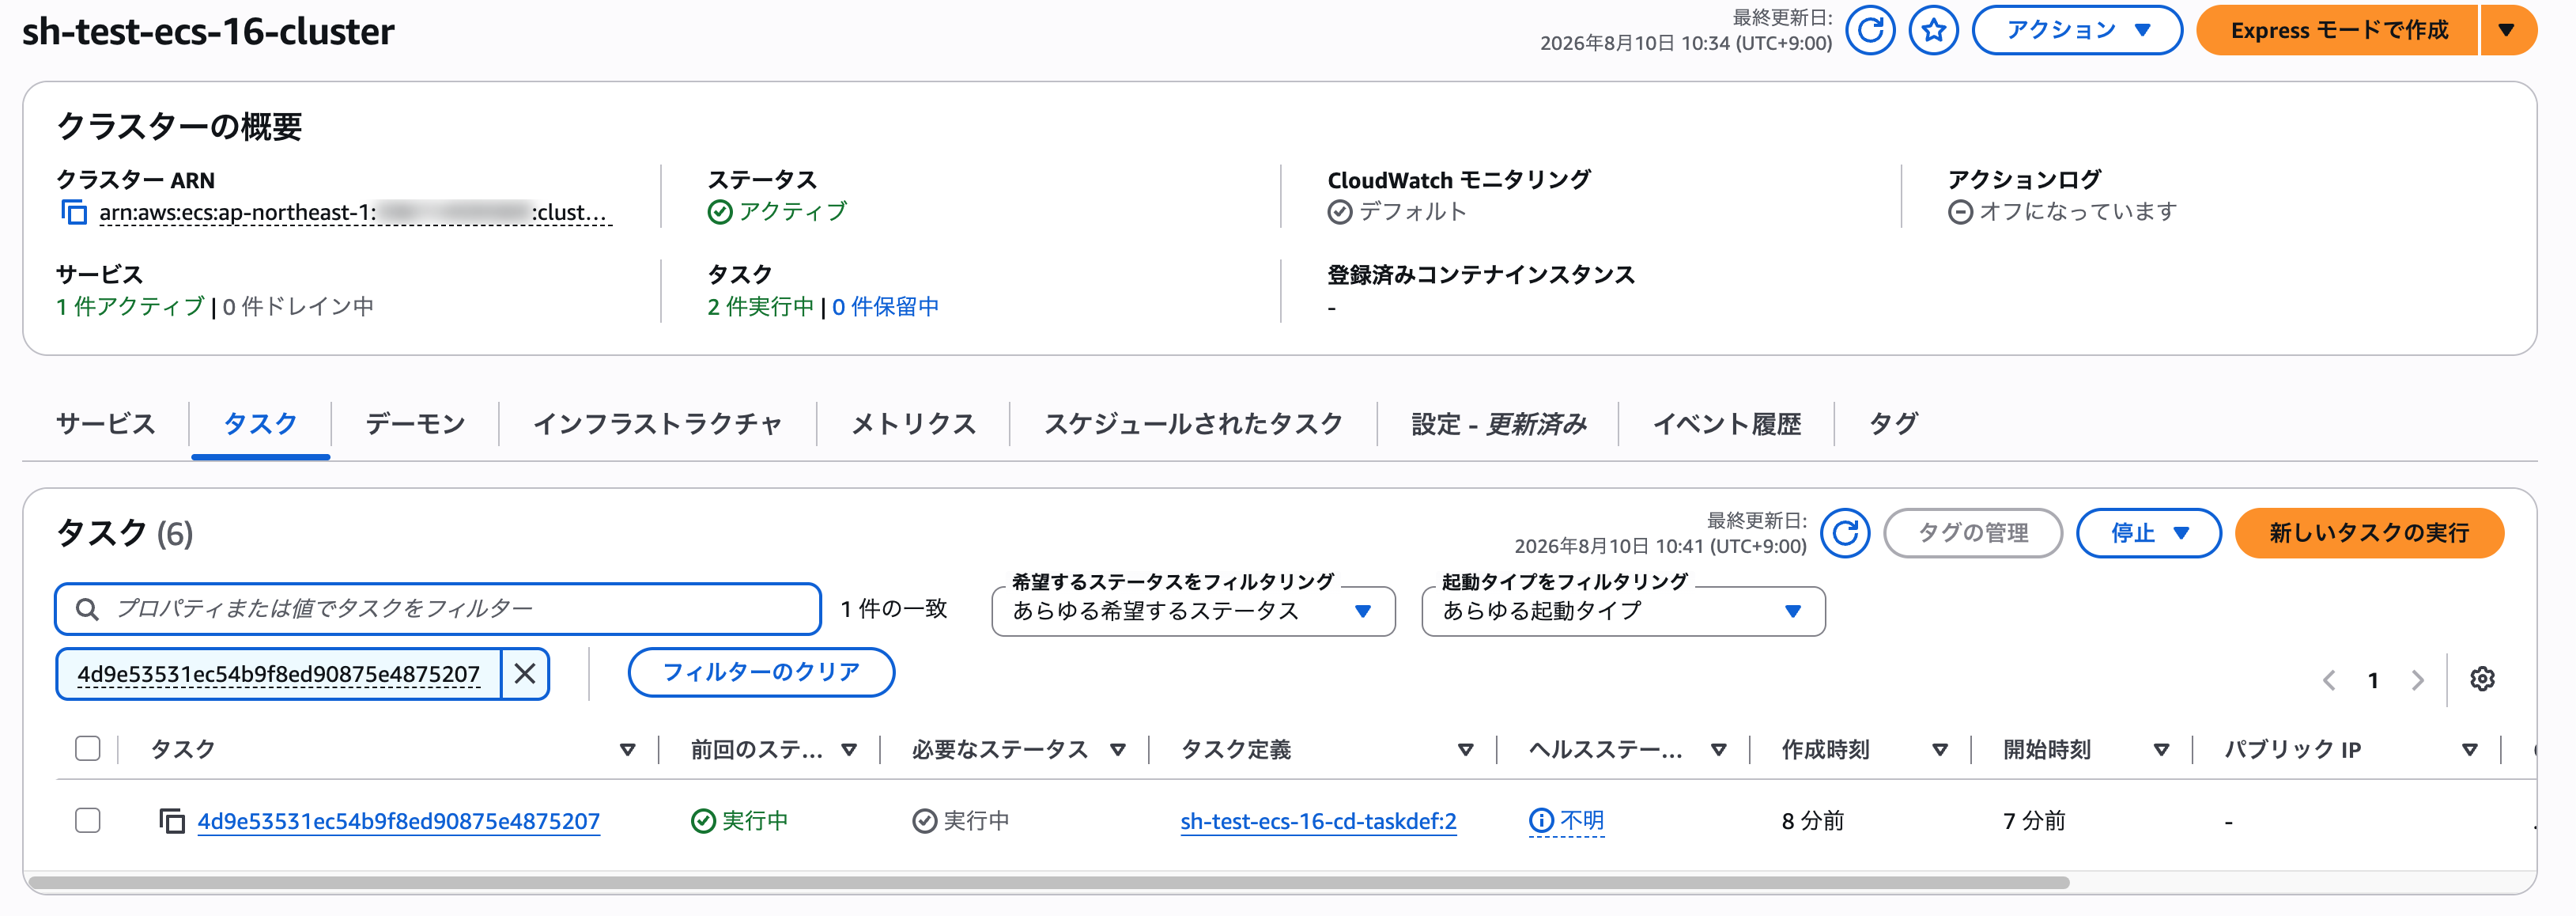Screen dimensions: 2576x916
Task: Click the 8 分前 created time cell
Action: click(1812, 821)
